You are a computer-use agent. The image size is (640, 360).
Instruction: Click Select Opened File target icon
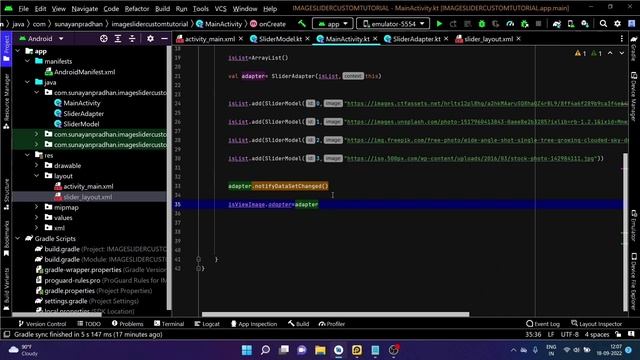104,38
